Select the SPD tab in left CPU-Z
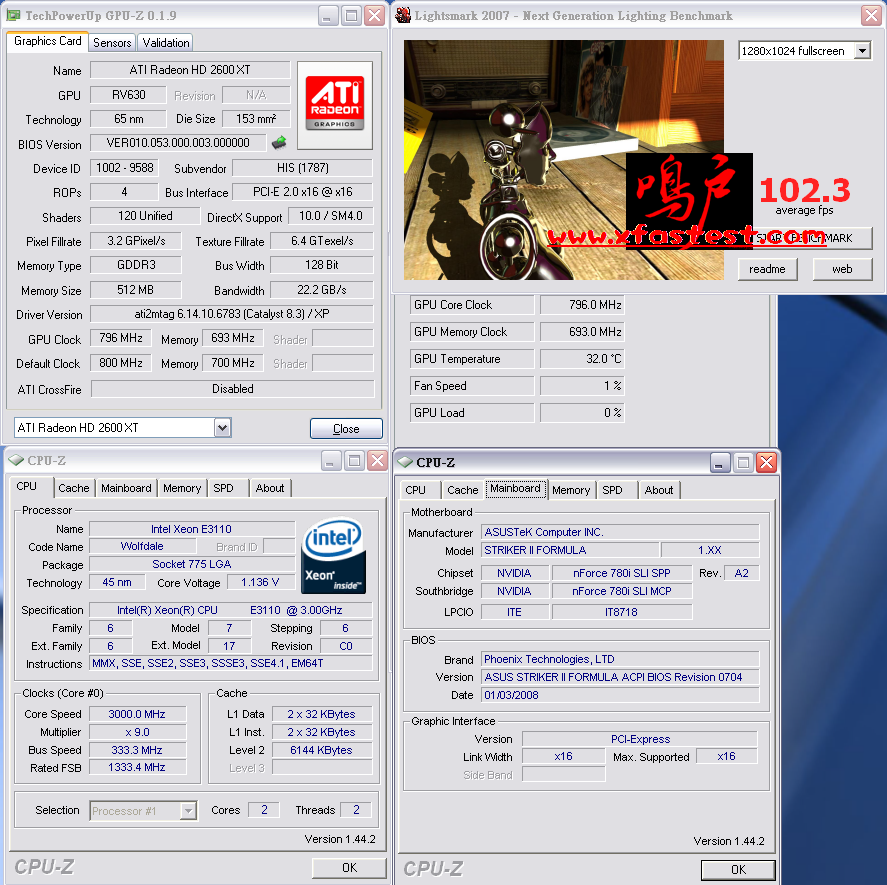Image resolution: width=887 pixels, height=885 pixels. pyautogui.click(x=223, y=488)
